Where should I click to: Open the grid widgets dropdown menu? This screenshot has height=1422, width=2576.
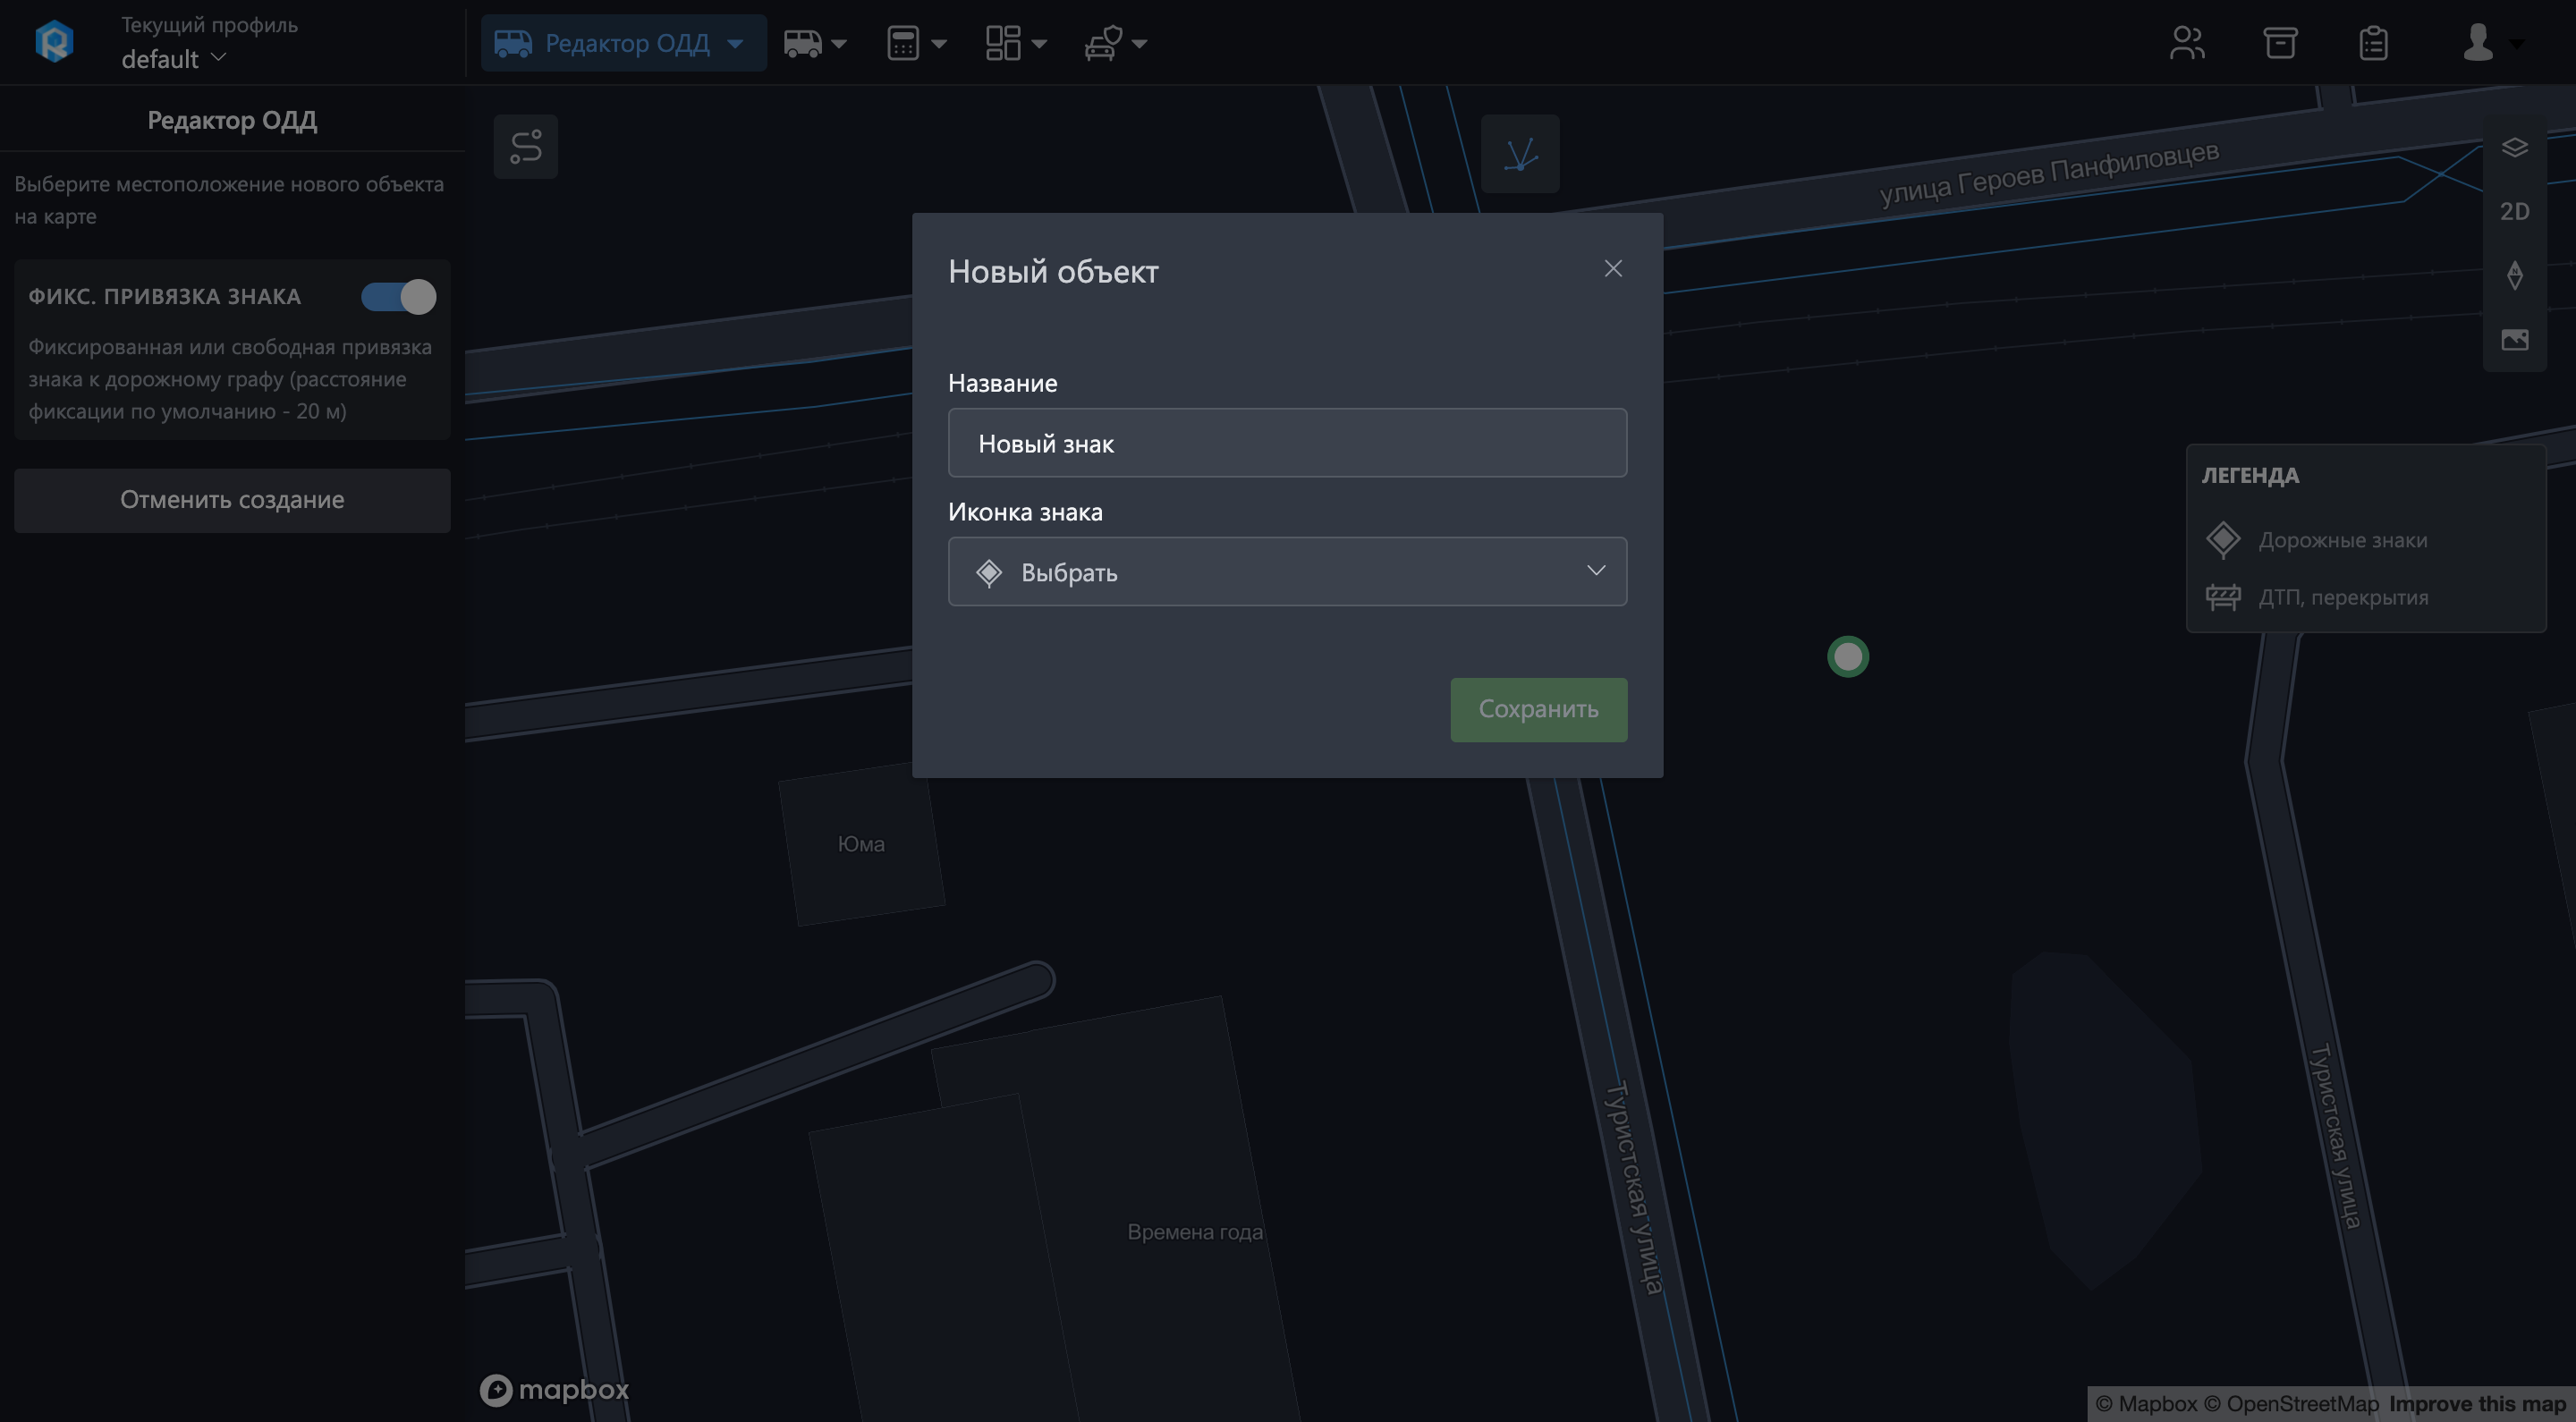(1016, 43)
